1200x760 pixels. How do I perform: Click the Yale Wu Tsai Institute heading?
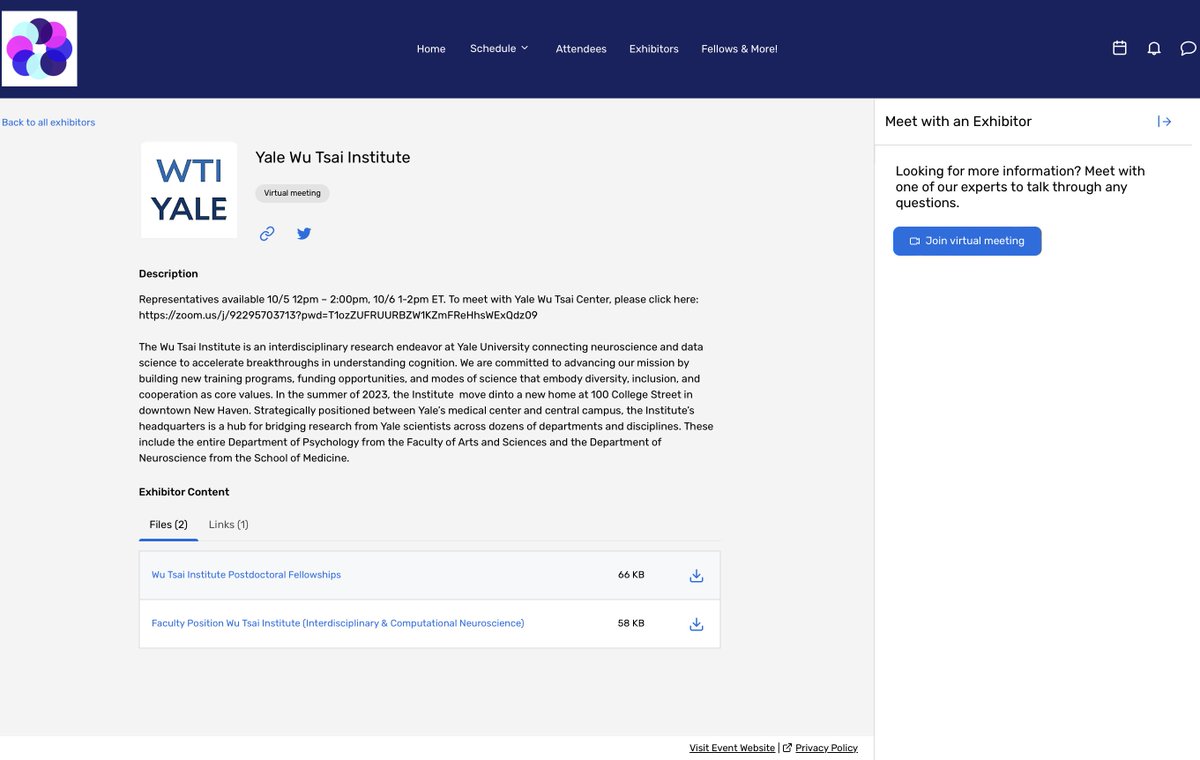[x=333, y=157]
